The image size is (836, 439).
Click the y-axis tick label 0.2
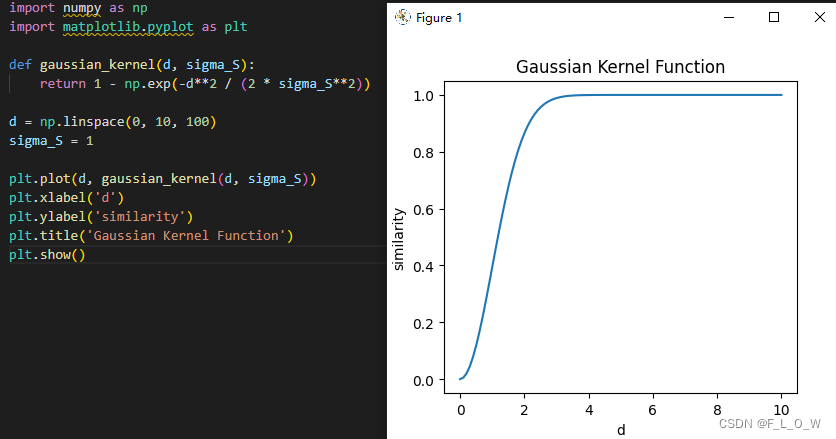[x=423, y=323]
